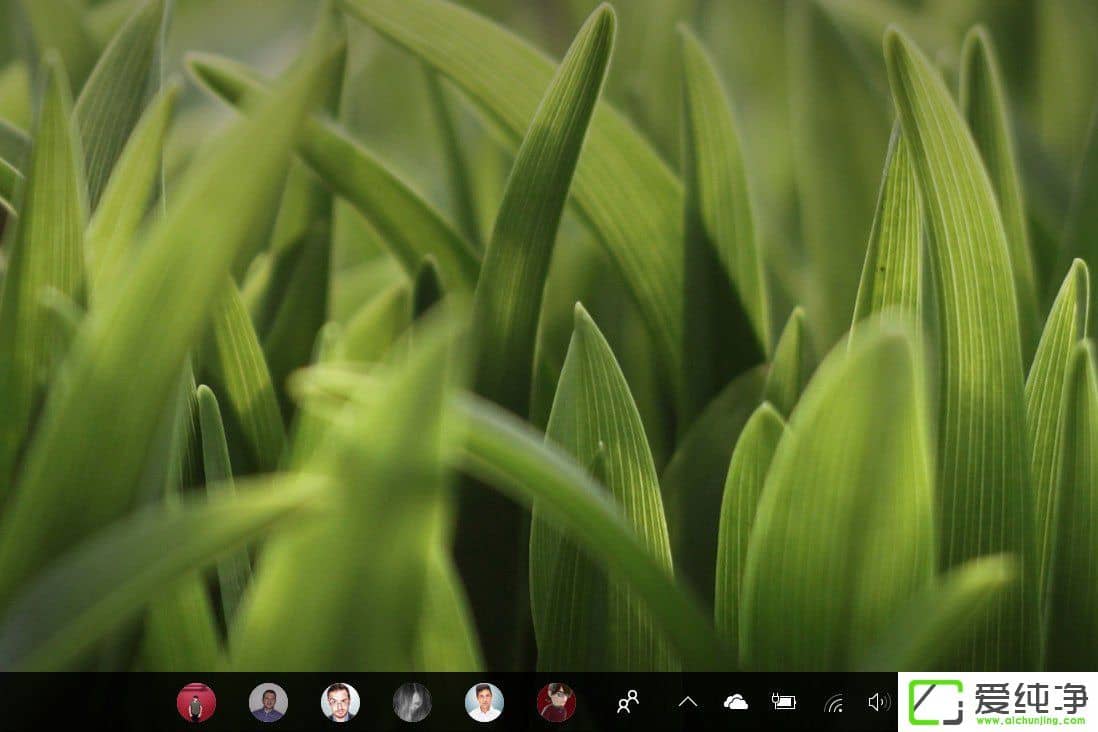Select the white-shirt contact avatar
Viewport: 1098px width, 732px height.
(482, 703)
